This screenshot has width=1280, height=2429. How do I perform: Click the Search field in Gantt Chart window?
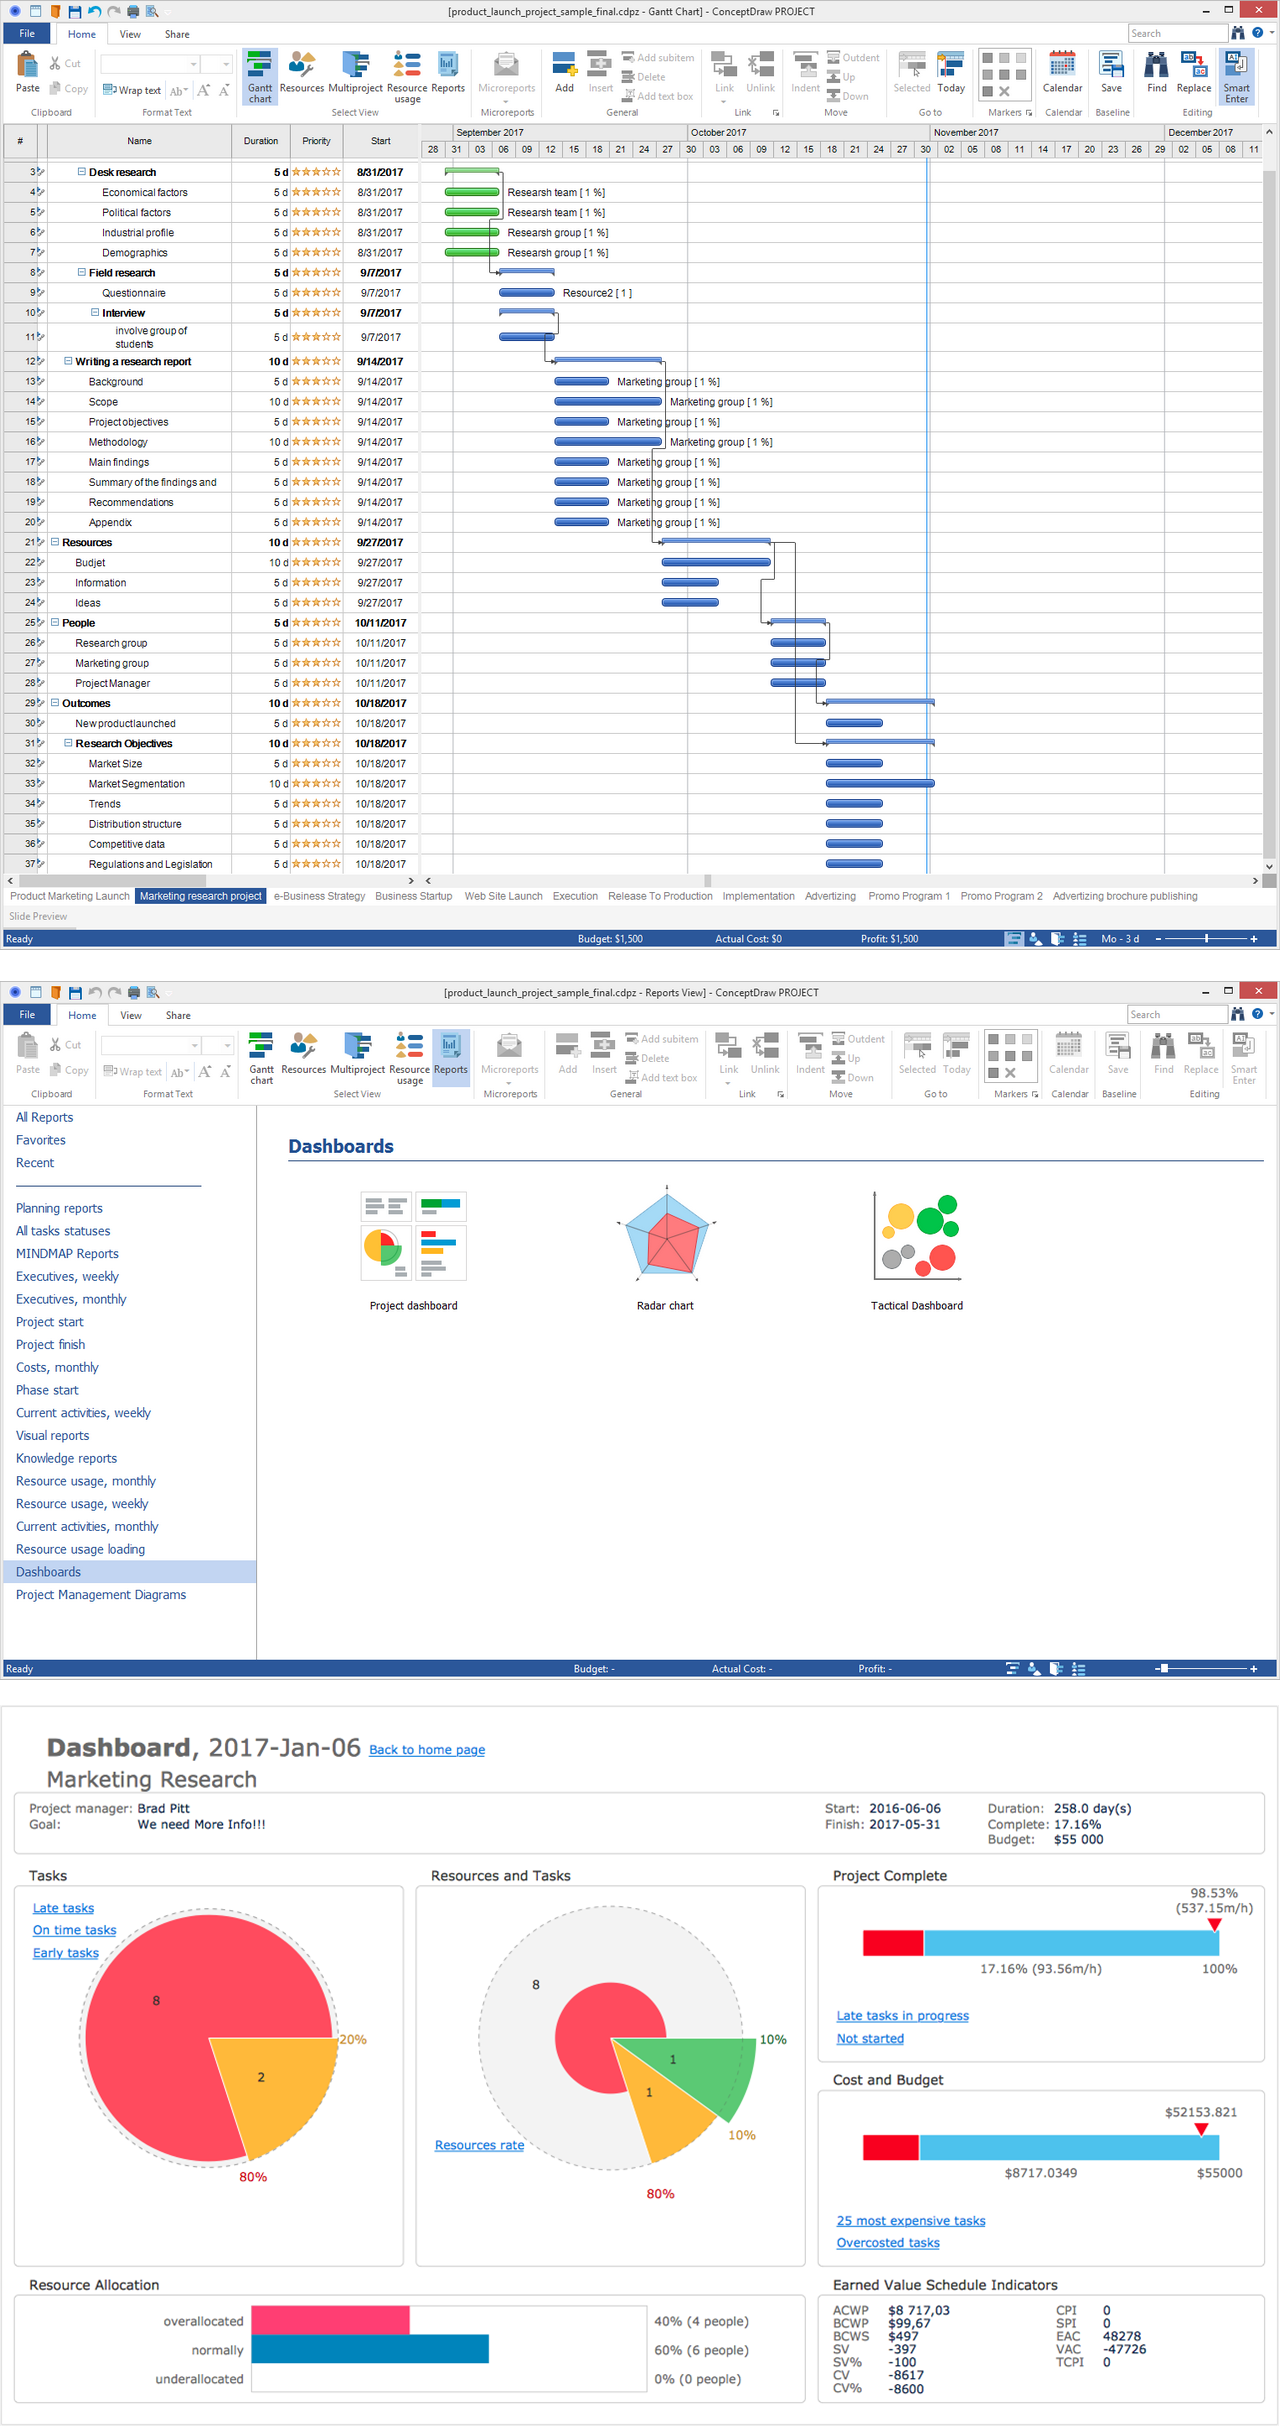[1177, 34]
